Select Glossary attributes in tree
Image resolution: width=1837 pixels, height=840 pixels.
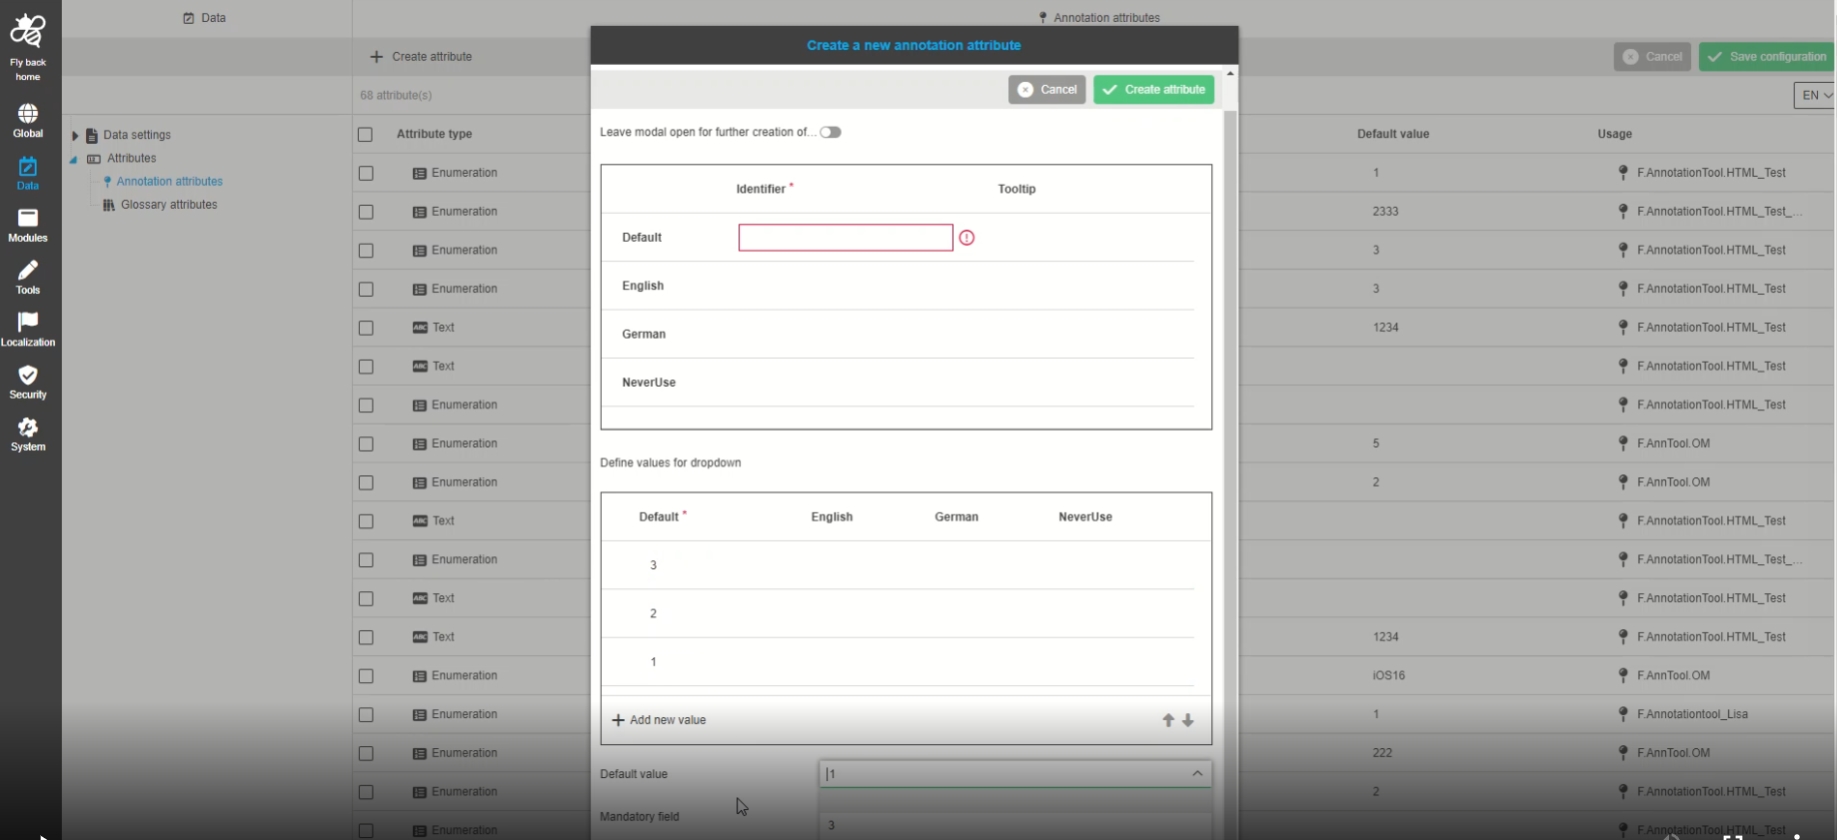pyautogui.click(x=169, y=205)
